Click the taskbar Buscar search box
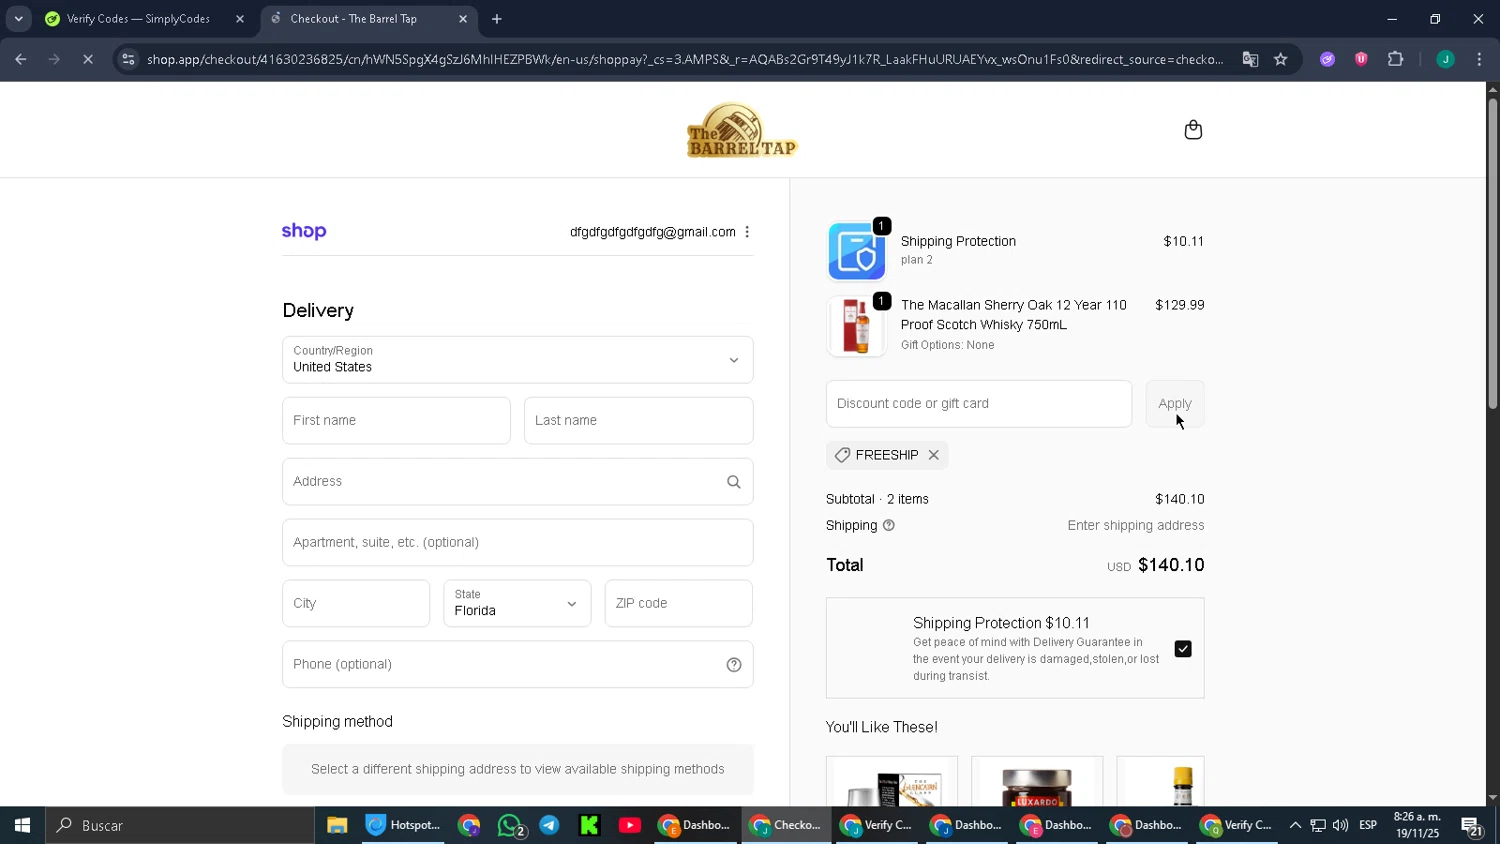 click(180, 826)
